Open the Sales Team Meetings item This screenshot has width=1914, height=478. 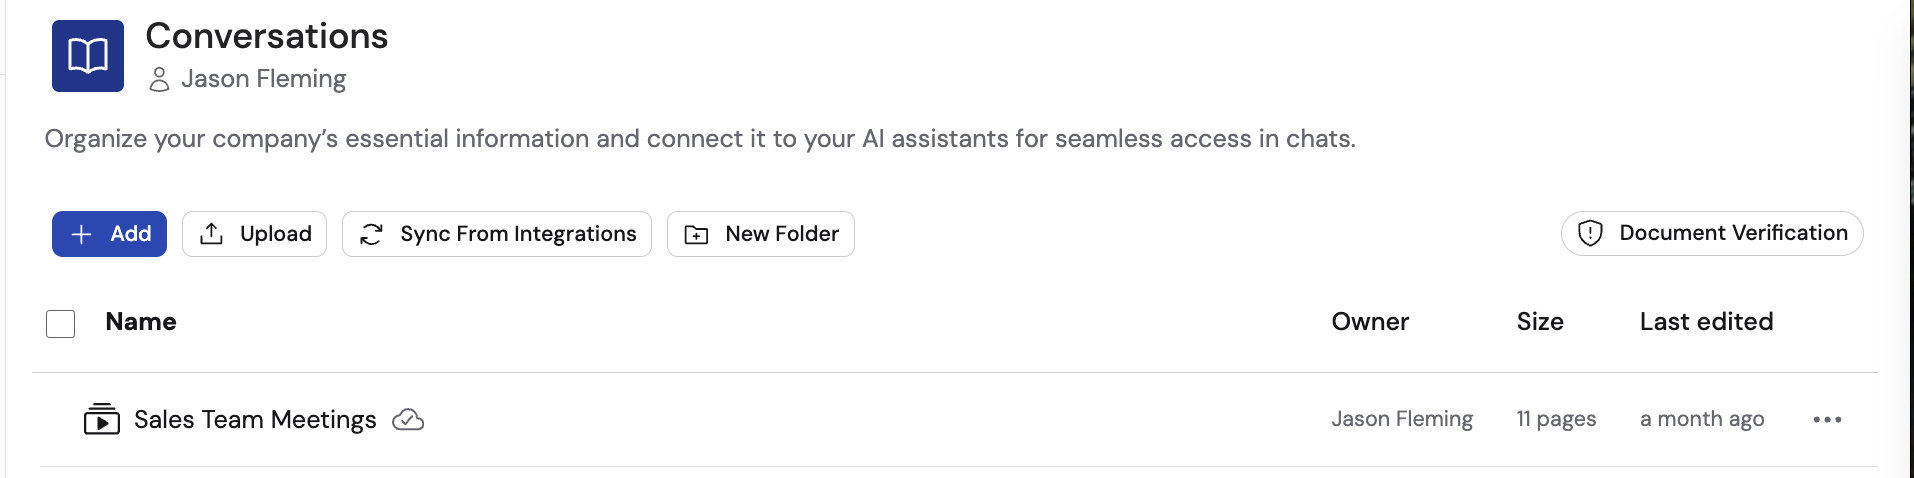point(255,420)
